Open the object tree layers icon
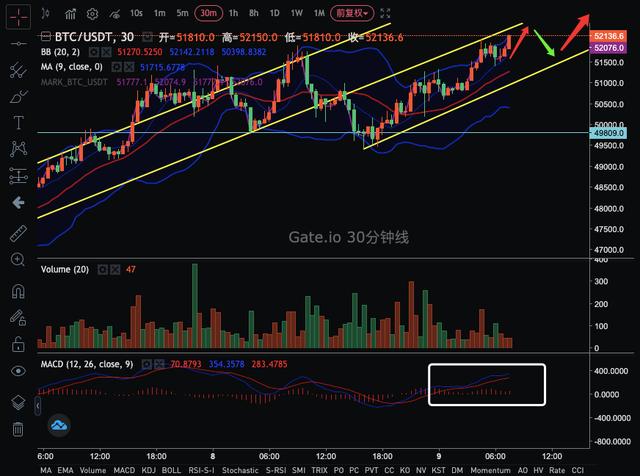The image size is (640, 476). point(17,402)
